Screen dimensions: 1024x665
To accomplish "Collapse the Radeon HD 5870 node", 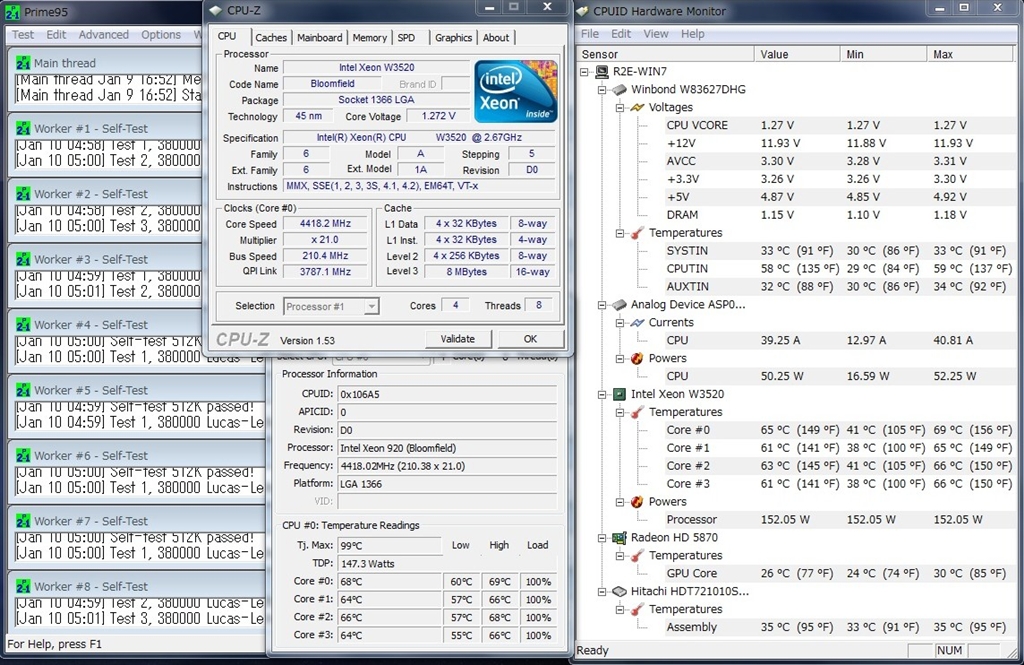I will [602, 538].
